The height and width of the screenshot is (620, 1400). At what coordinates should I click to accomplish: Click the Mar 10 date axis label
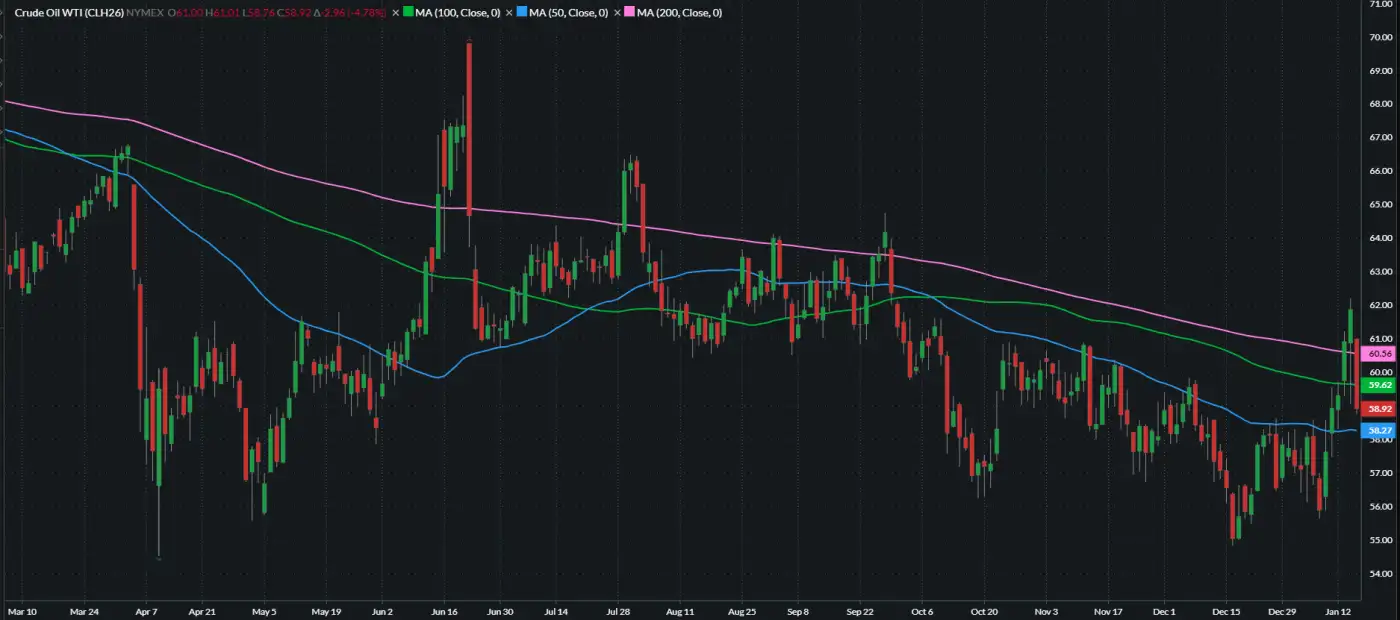22,609
